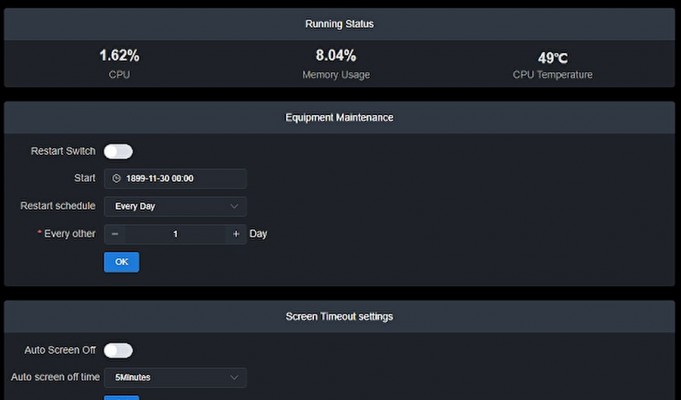Click the 49℃ CPU Temperature reading

point(552,58)
